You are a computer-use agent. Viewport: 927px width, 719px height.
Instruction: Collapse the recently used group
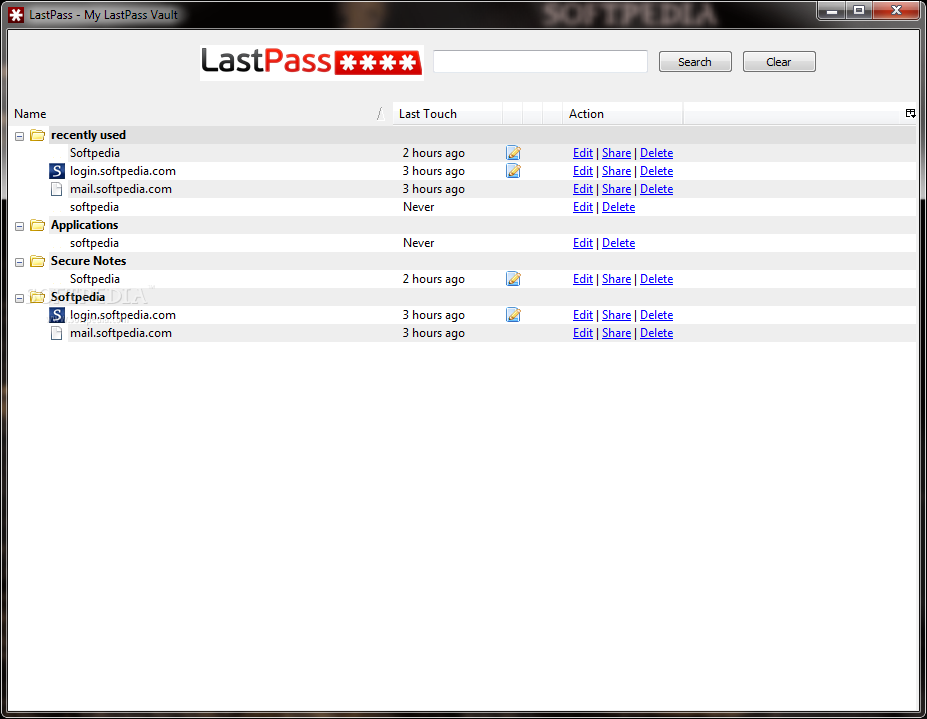pos(20,136)
